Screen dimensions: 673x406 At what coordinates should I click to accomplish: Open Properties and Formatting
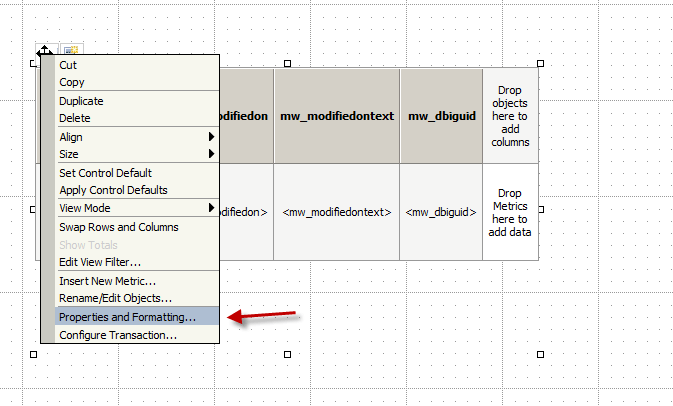(127, 317)
